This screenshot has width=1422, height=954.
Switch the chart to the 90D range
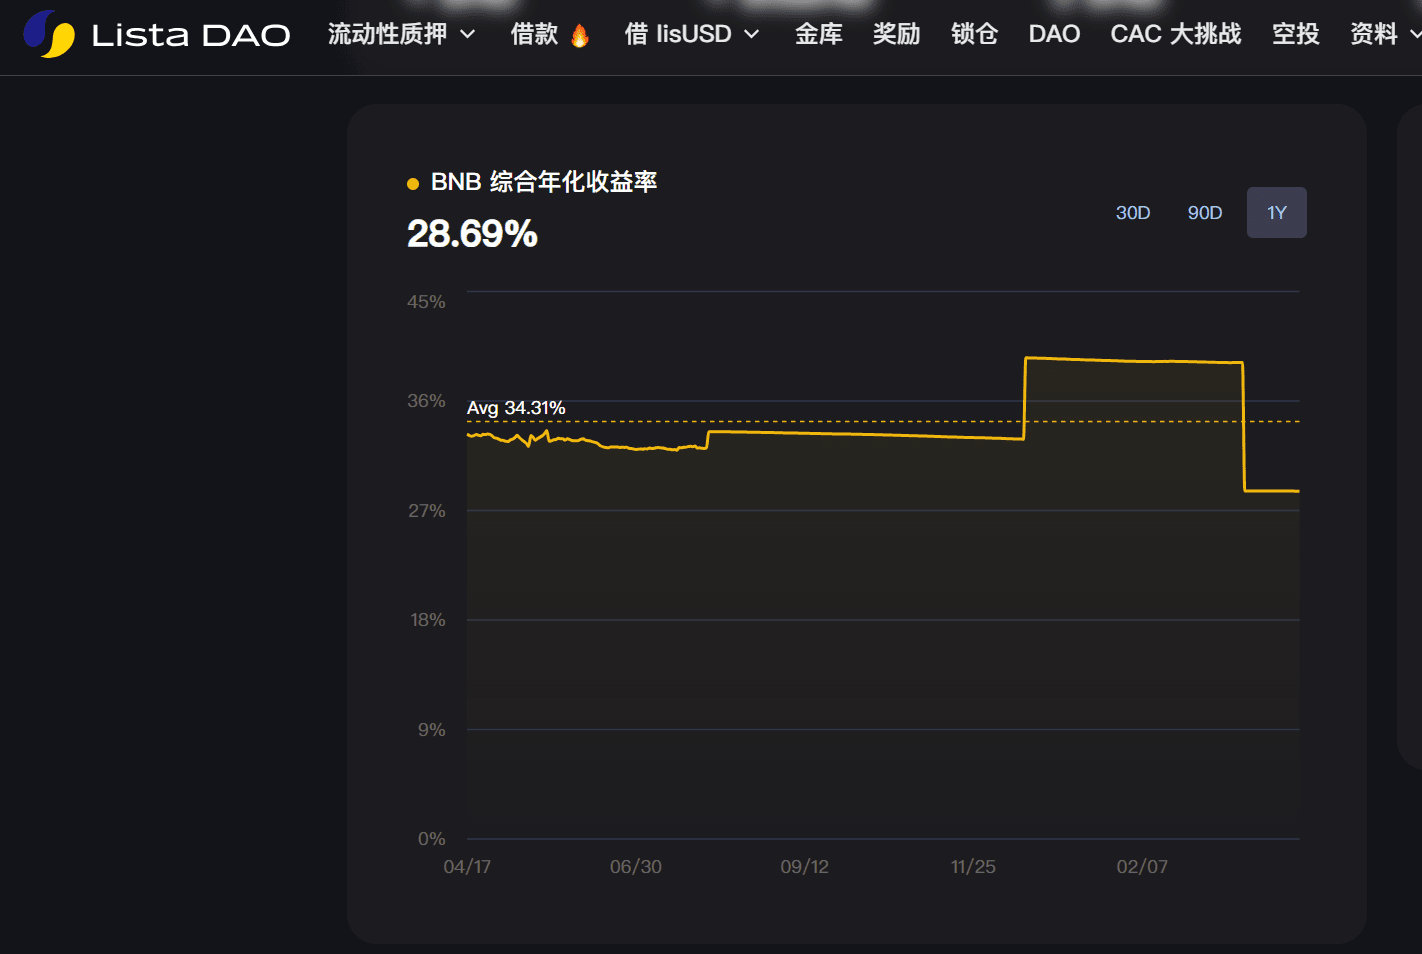point(1205,213)
